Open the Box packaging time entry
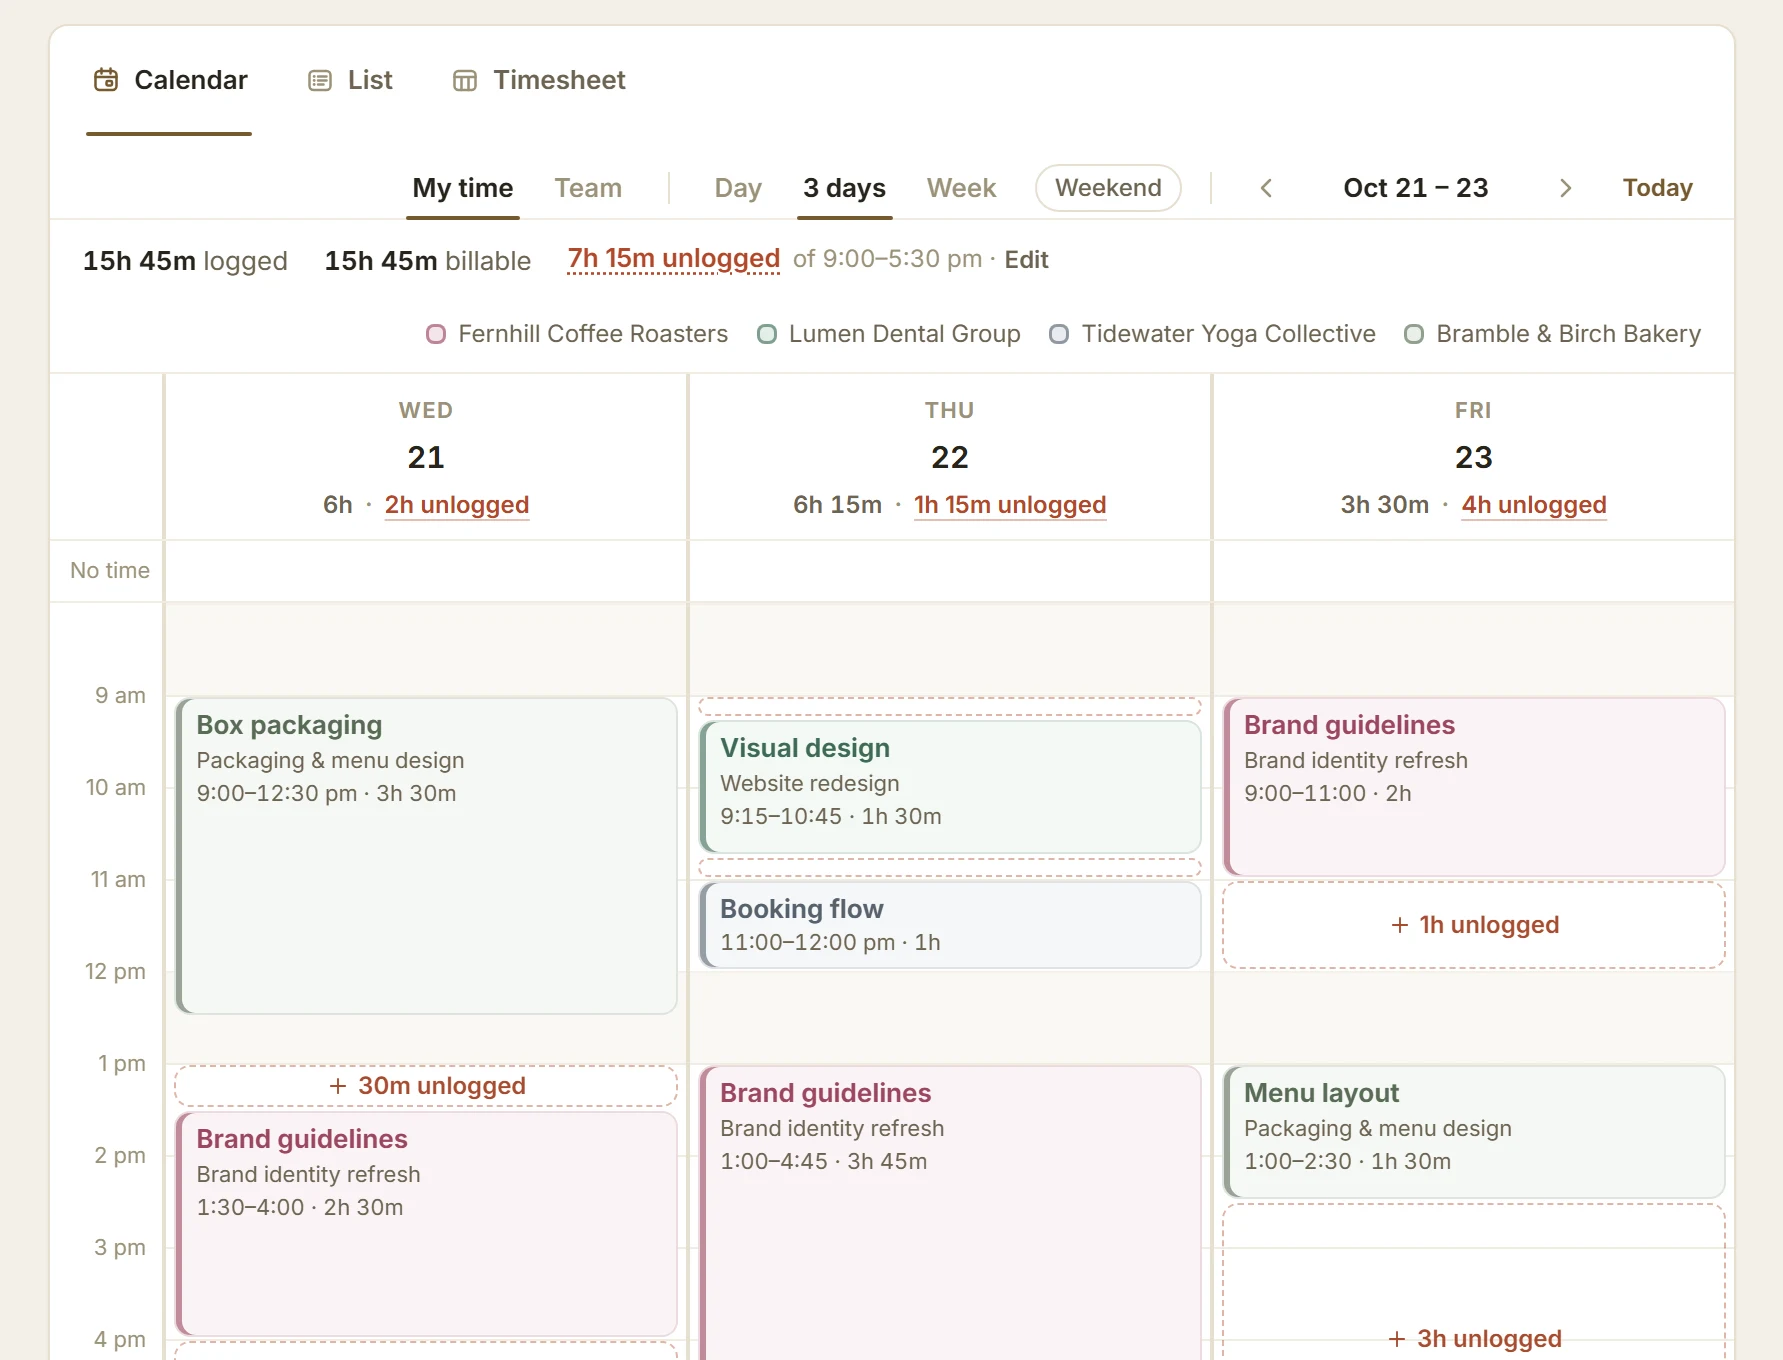 (x=426, y=856)
